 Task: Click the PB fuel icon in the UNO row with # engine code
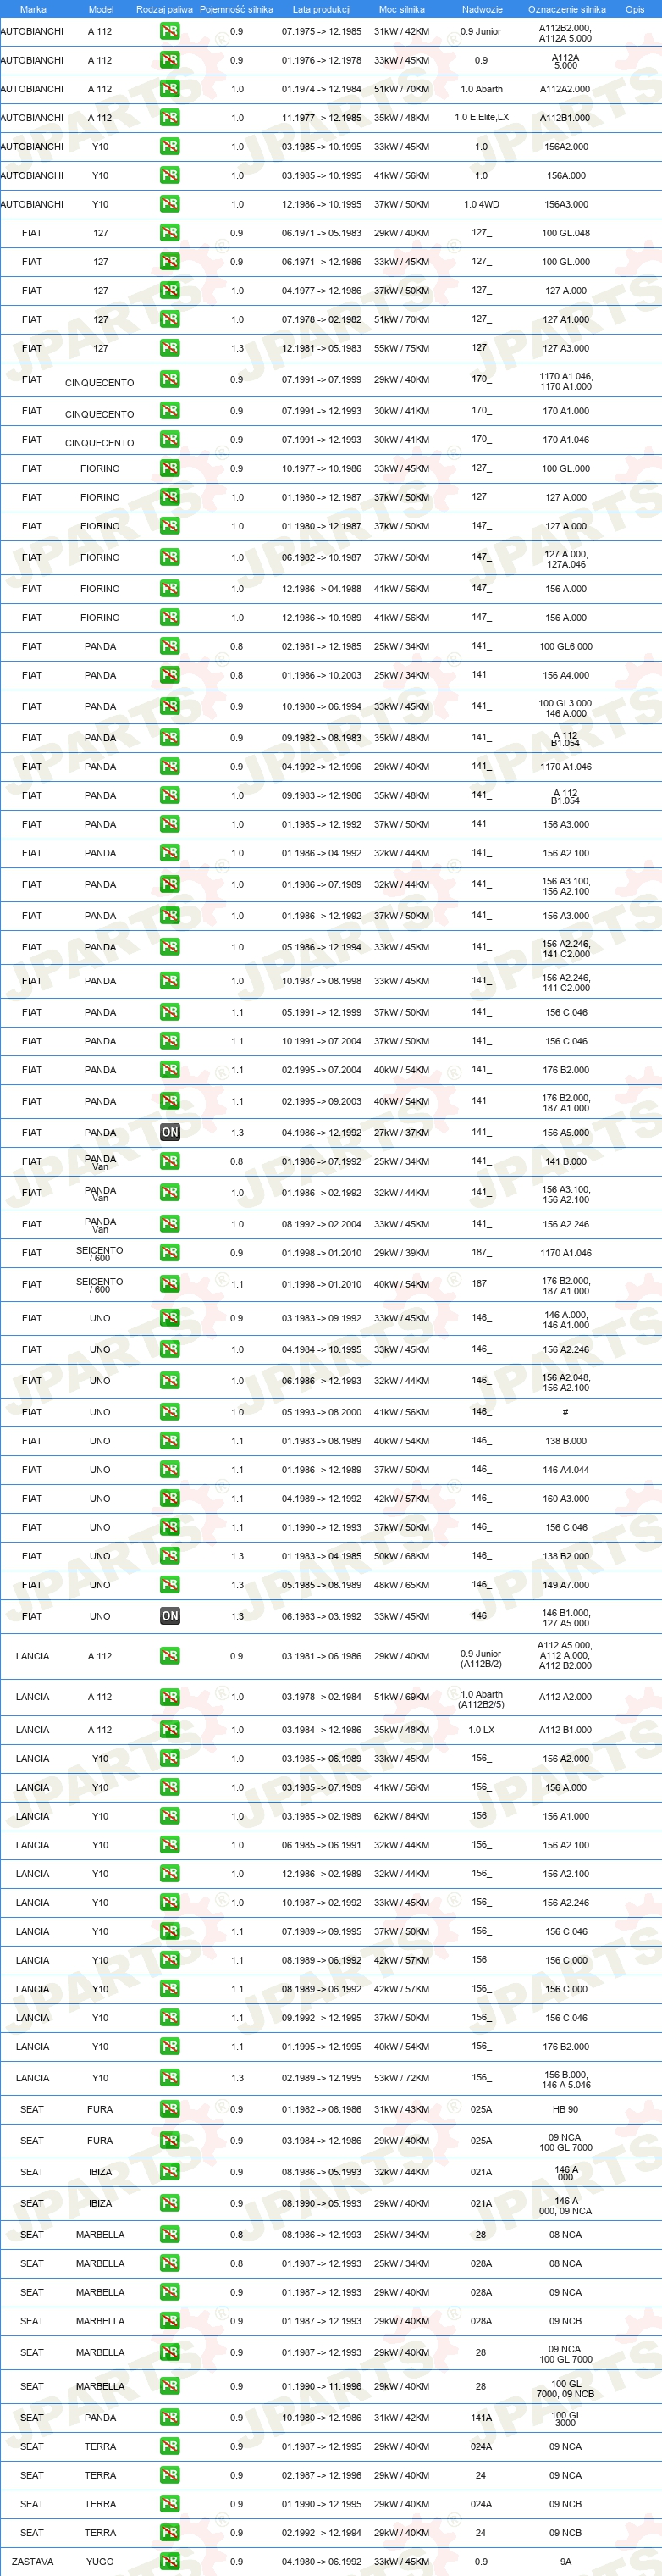170,1412
